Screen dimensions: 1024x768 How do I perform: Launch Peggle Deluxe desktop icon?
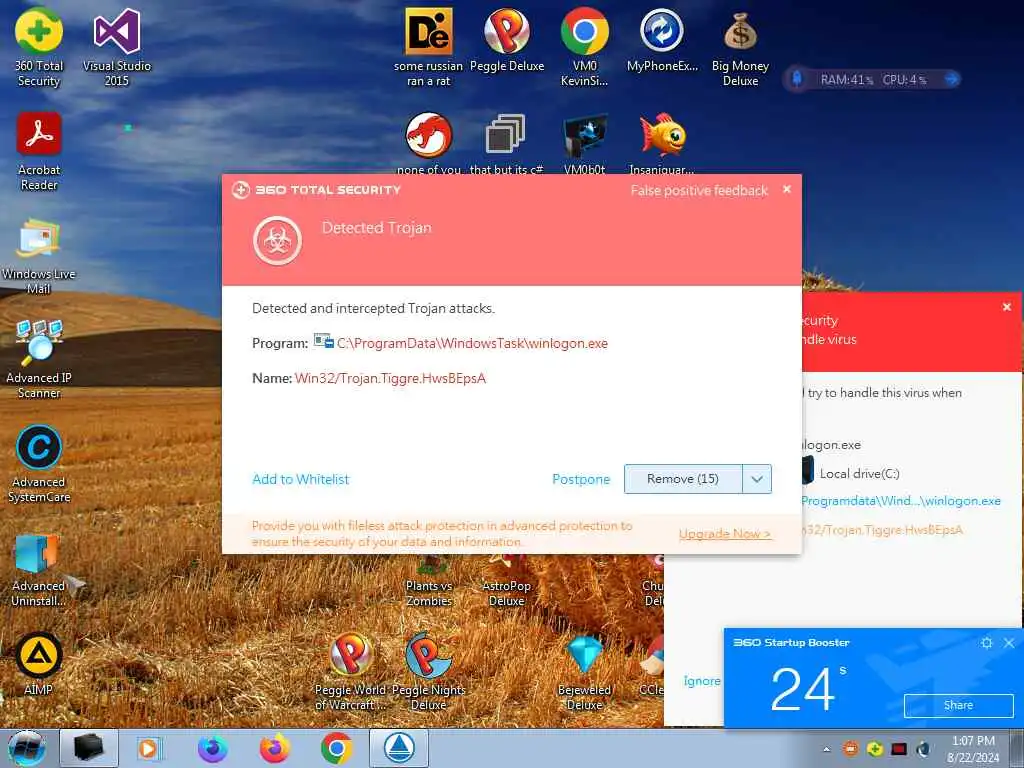point(507,40)
